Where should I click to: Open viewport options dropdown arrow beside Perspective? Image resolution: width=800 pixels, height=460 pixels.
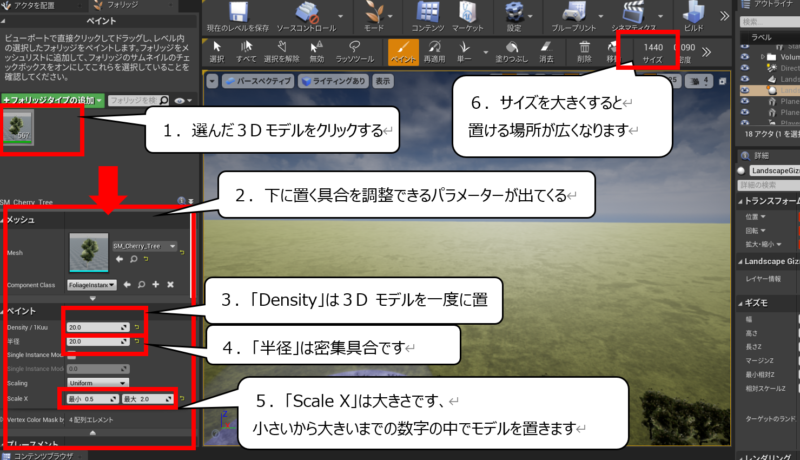pyautogui.click(x=212, y=81)
